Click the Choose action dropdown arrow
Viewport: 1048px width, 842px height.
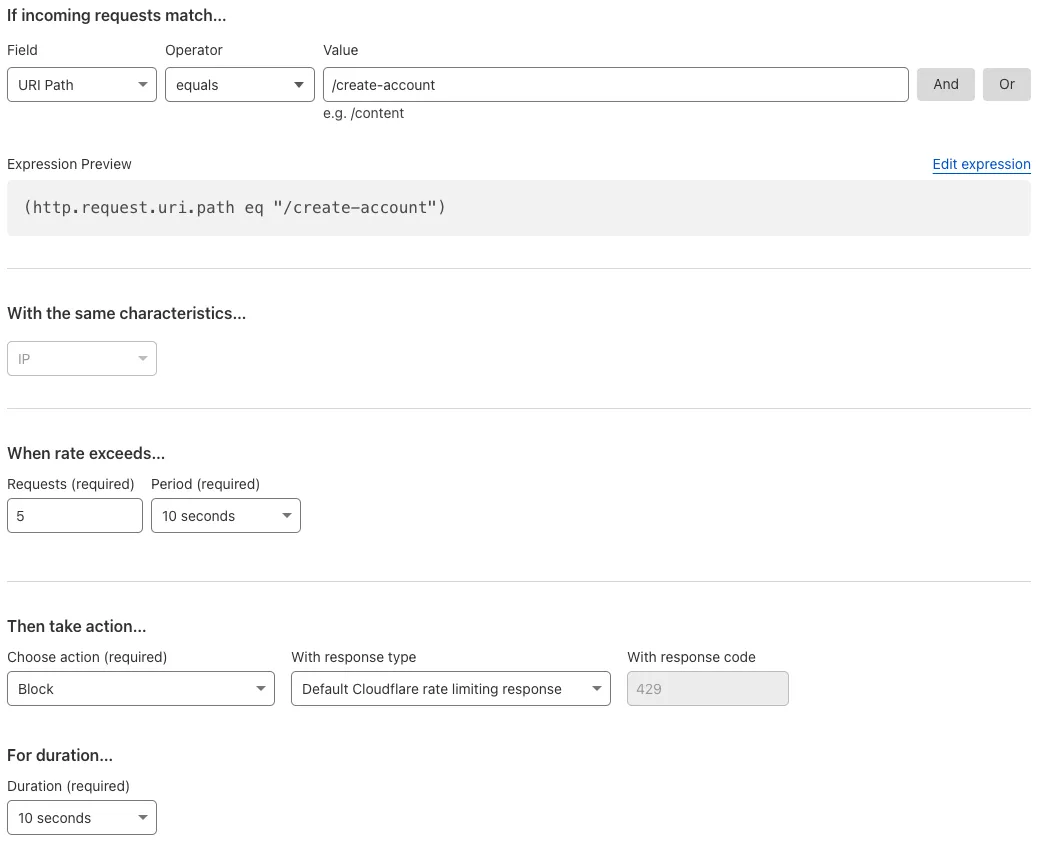pyautogui.click(x=262, y=688)
